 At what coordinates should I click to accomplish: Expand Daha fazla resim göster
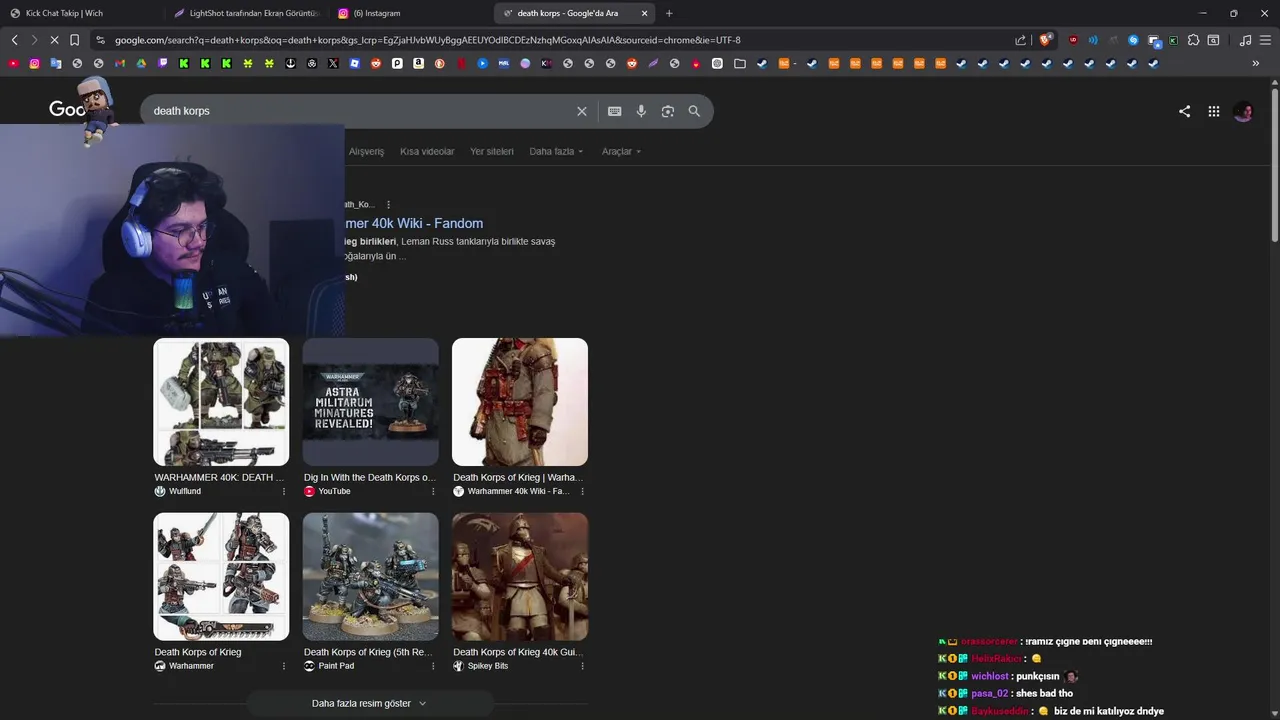(369, 703)
